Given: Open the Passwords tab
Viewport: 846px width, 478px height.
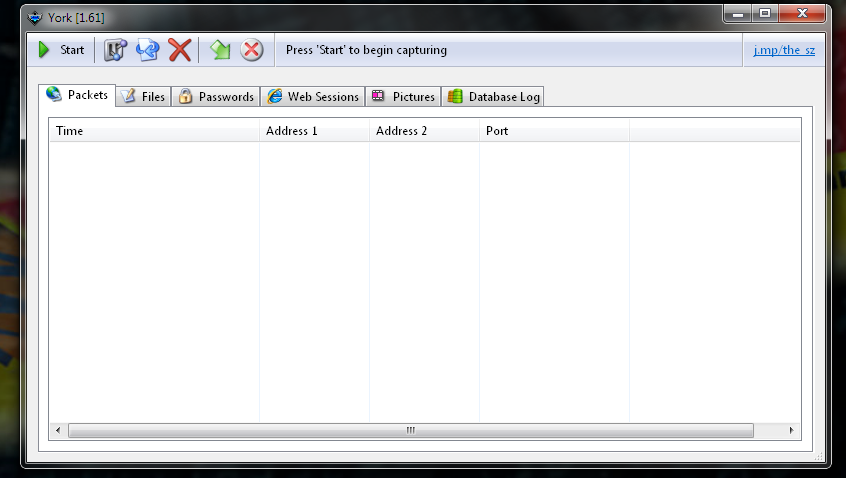Looking at the screenshot, I should tap(216, 97).
